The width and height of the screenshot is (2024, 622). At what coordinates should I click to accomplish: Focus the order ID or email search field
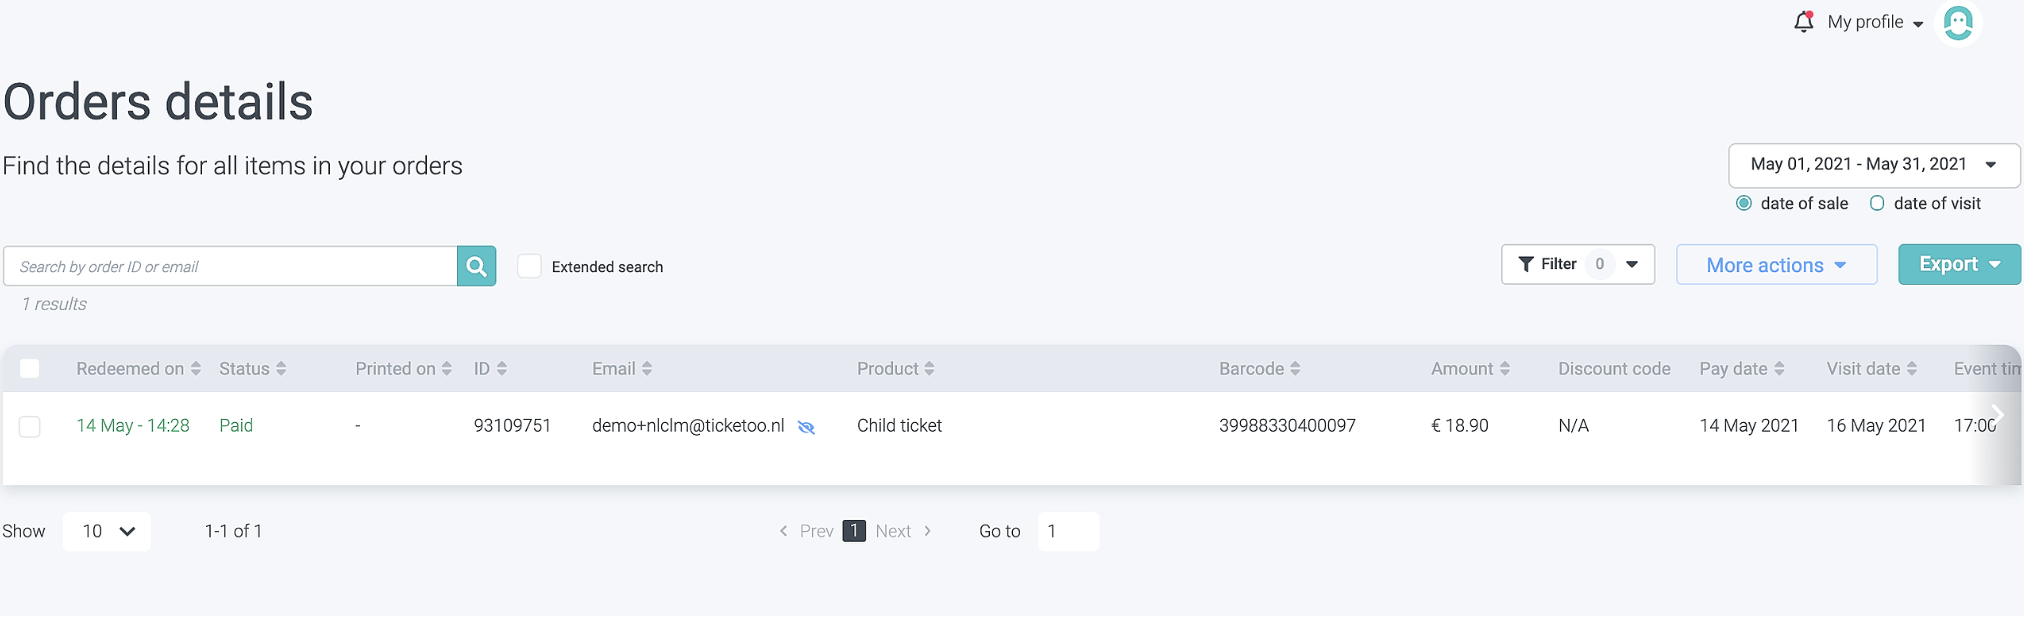[231, 266]
